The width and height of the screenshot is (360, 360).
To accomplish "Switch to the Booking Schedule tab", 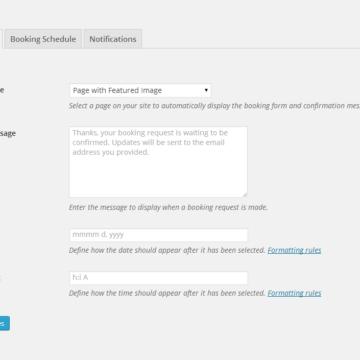I will 43,39.
